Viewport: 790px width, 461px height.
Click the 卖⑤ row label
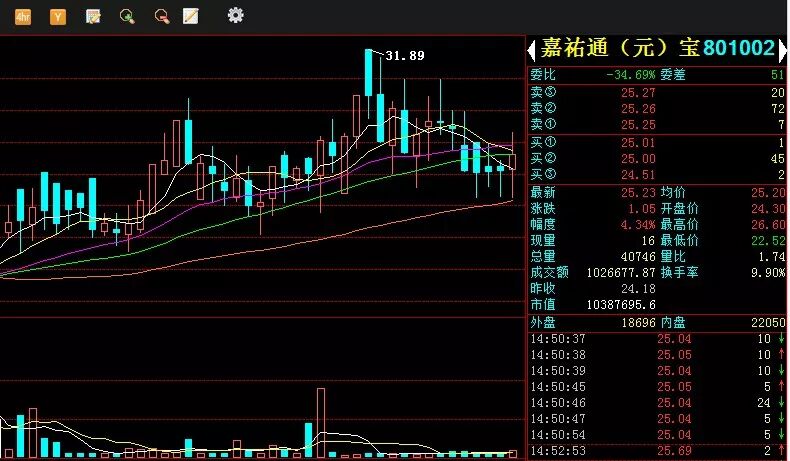[543, 92]
